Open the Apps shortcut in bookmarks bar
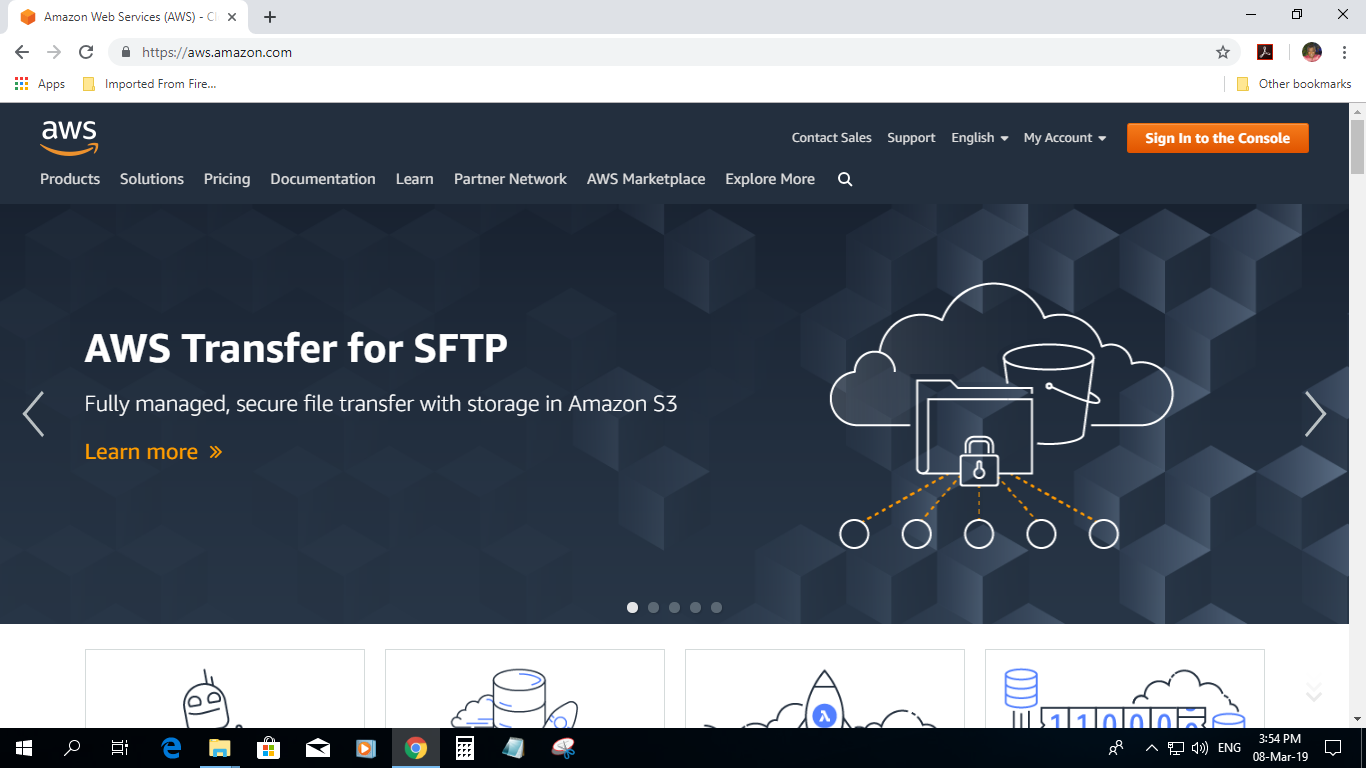The height and width of the screenshot is (768, 1366). (40, 84)
